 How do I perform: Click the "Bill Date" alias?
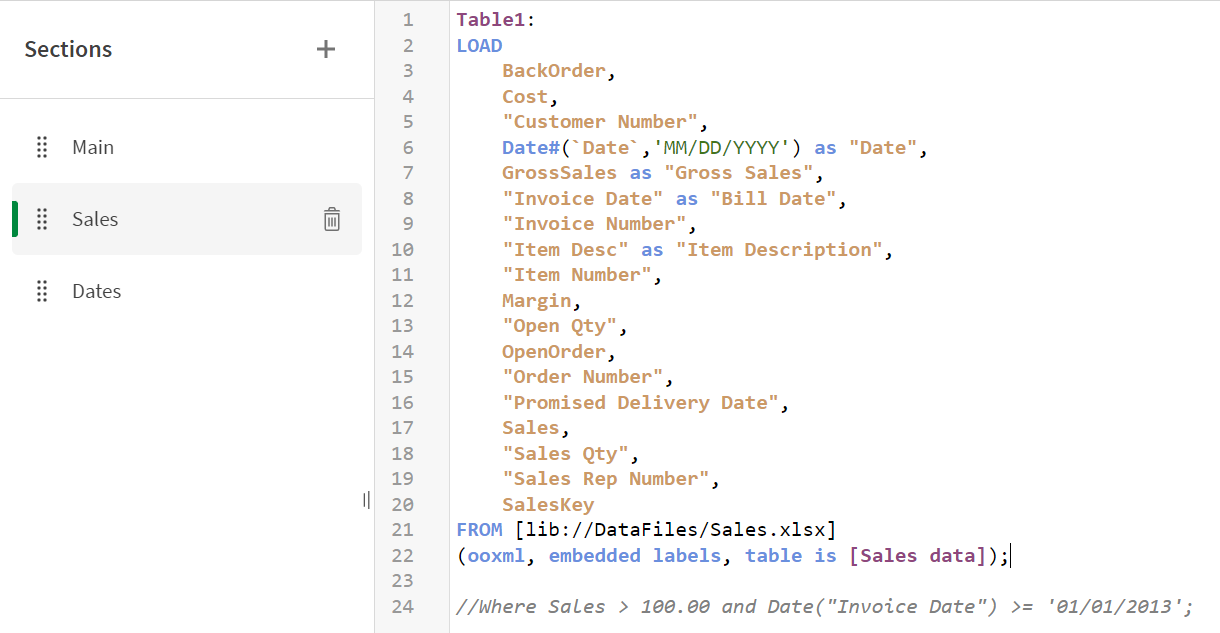point(774,198)
